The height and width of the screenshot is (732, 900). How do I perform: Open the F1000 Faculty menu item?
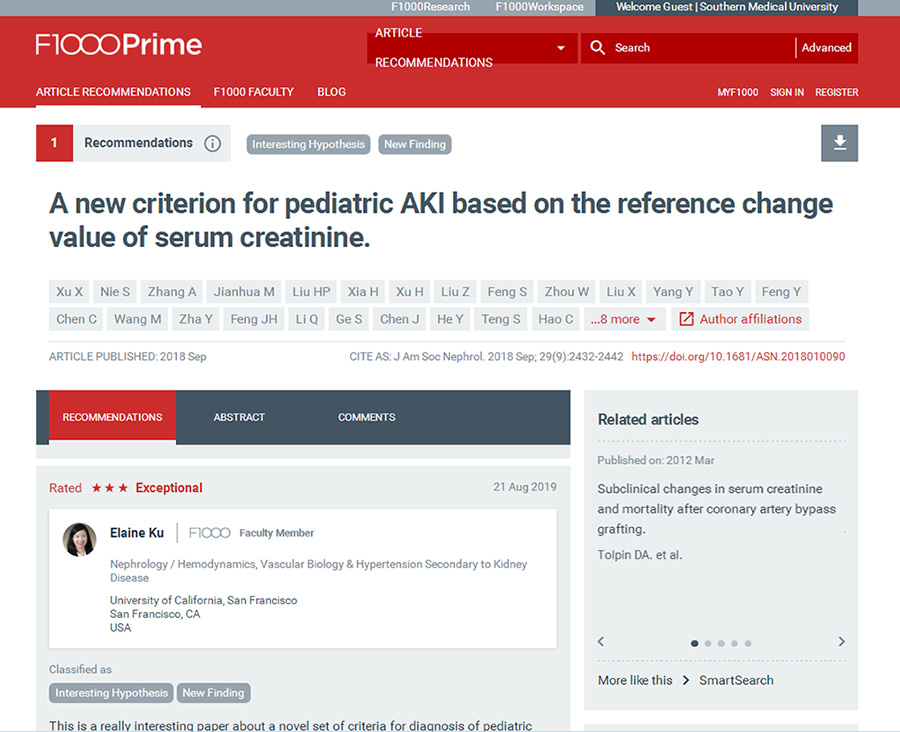click(x=254, y=92)
